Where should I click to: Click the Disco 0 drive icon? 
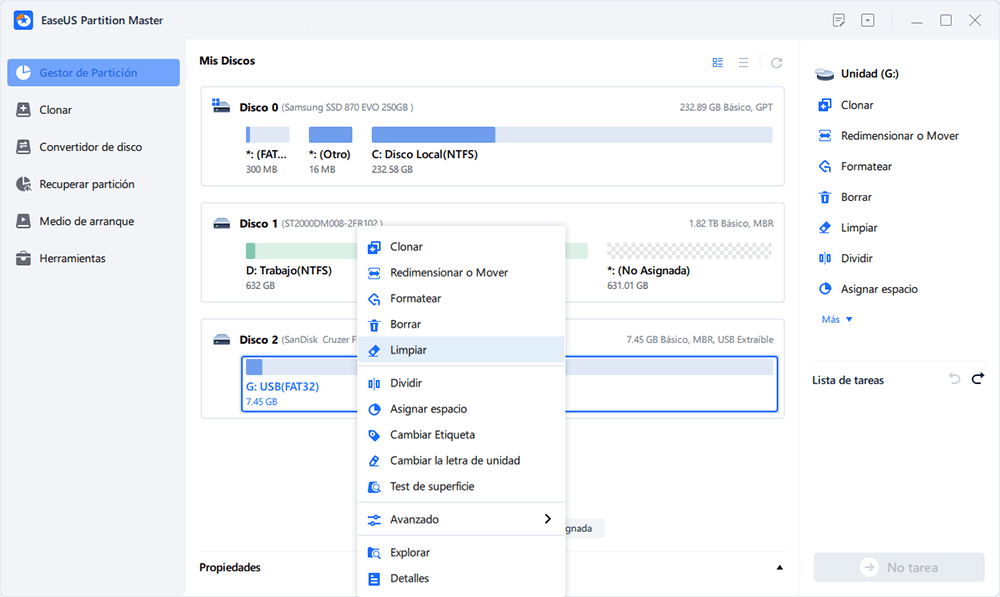[221, 107]
